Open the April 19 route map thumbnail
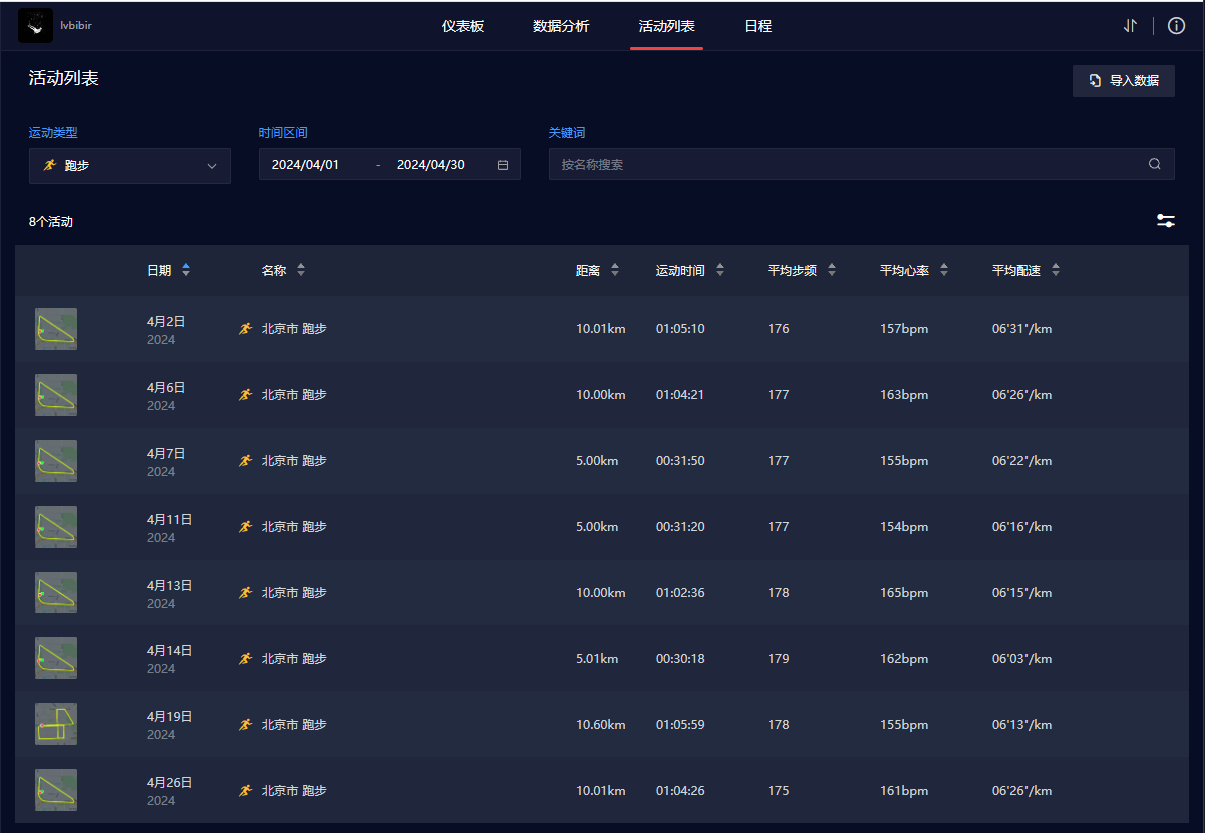Screen dimensions: 1205x833 pos(56,725)
